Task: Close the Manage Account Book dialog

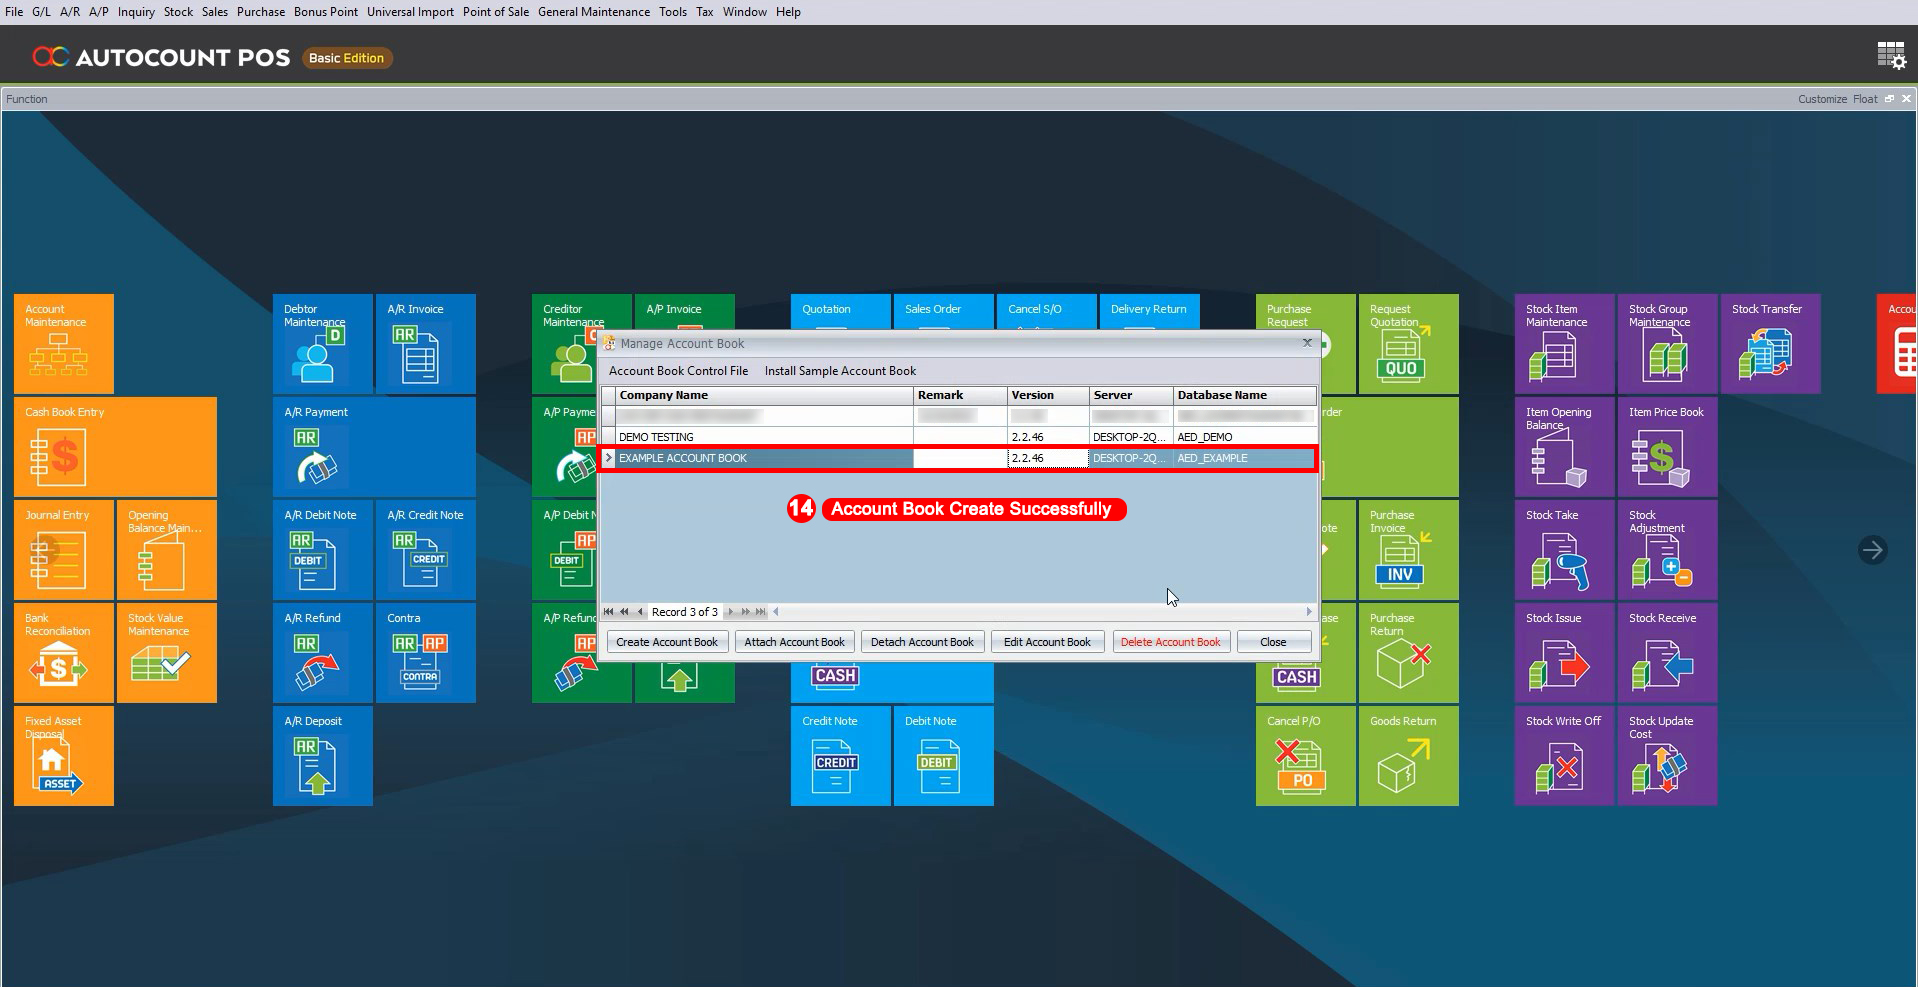Action: coord(1273,642)
